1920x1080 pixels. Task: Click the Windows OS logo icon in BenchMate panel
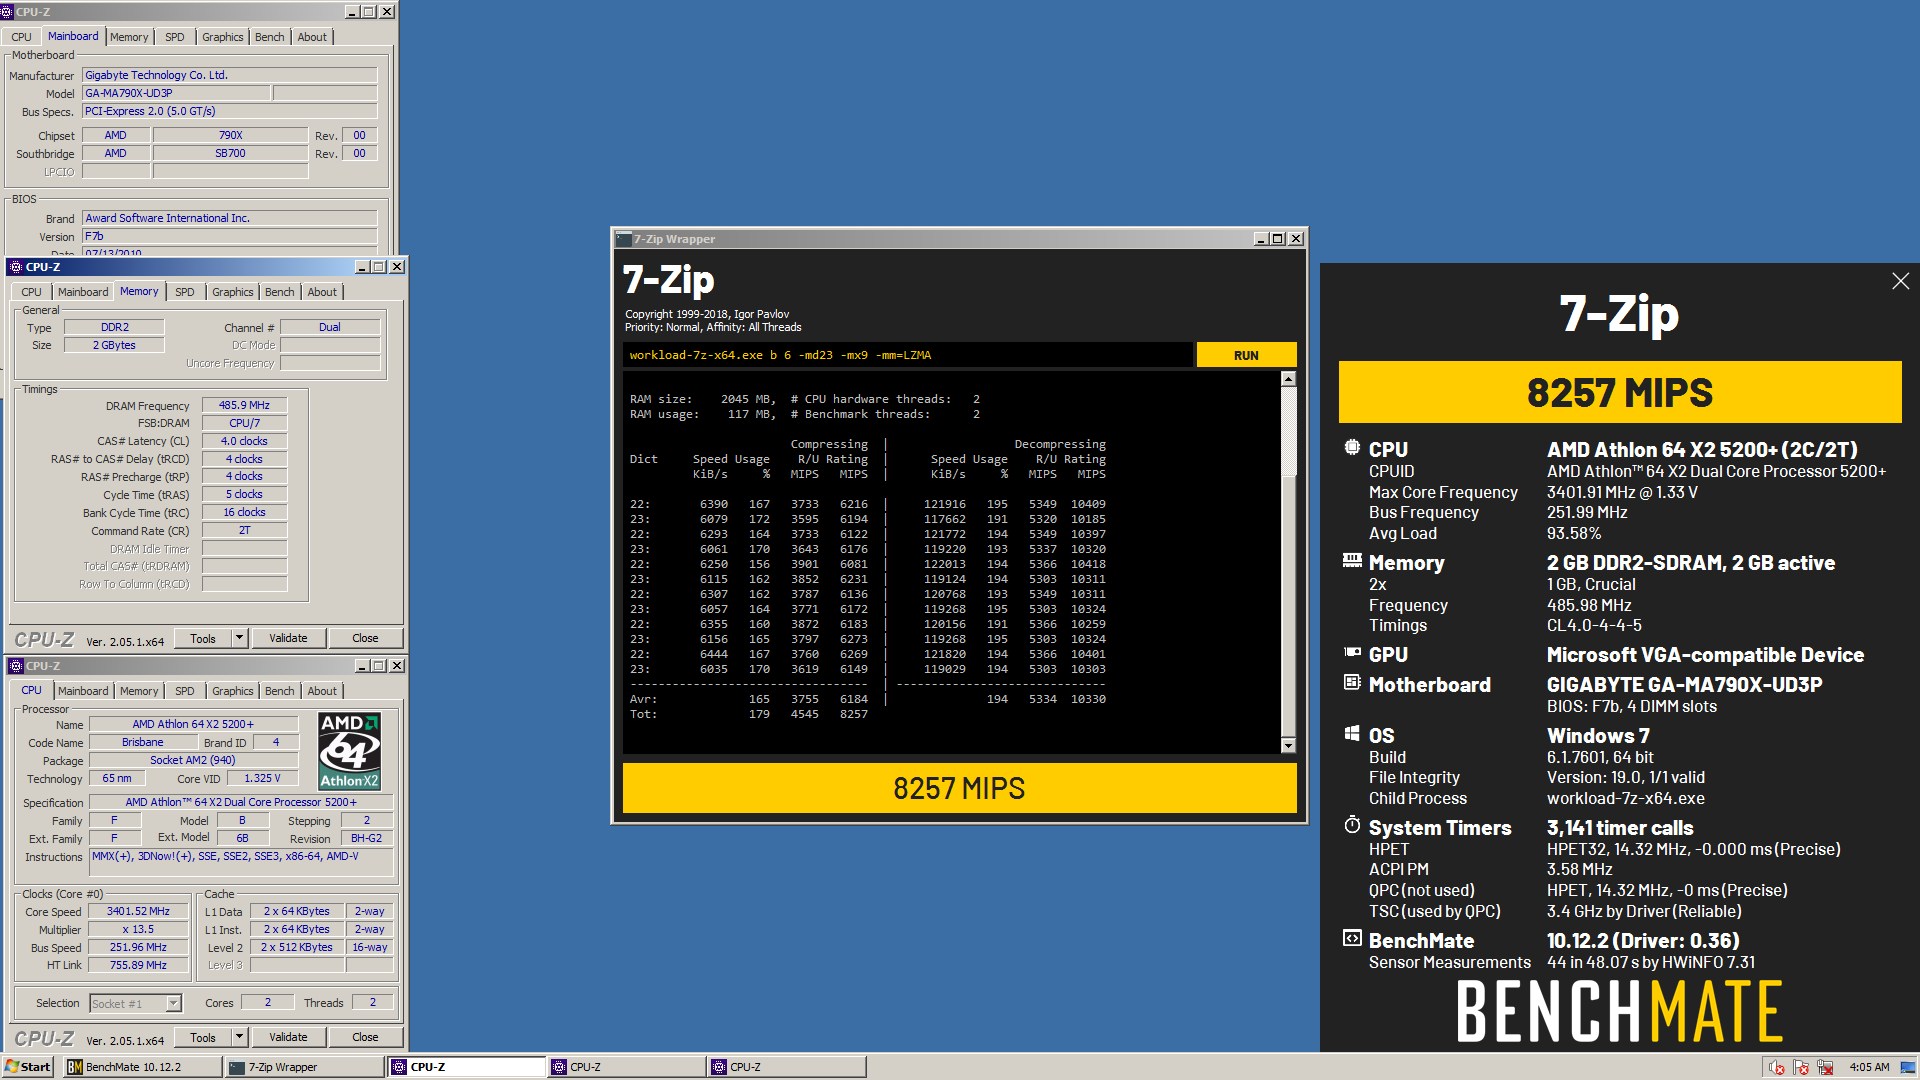tap(1352, 733)
